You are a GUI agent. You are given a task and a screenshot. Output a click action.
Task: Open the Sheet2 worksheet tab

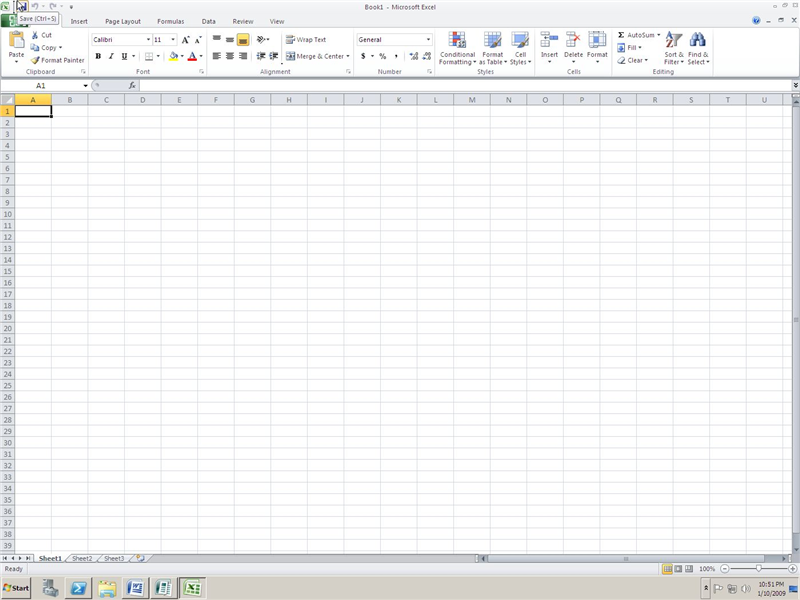click(82, 558)
